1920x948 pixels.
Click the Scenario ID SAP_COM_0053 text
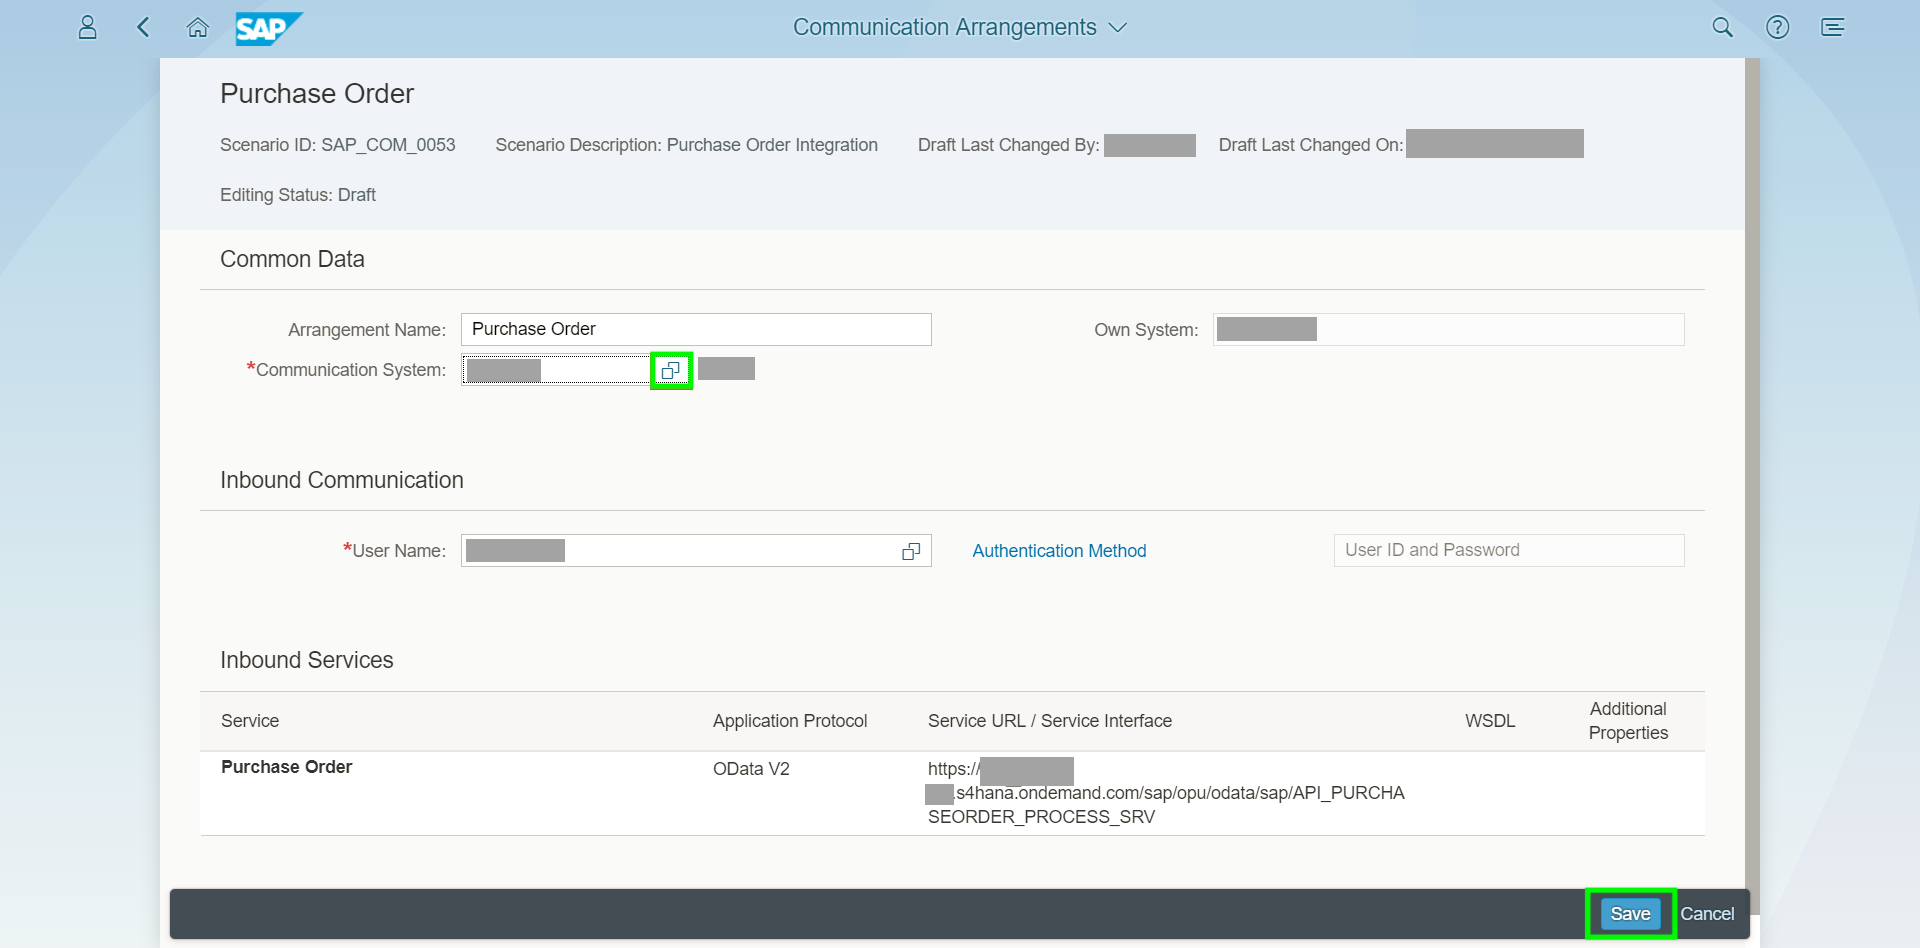click(337, 145)
